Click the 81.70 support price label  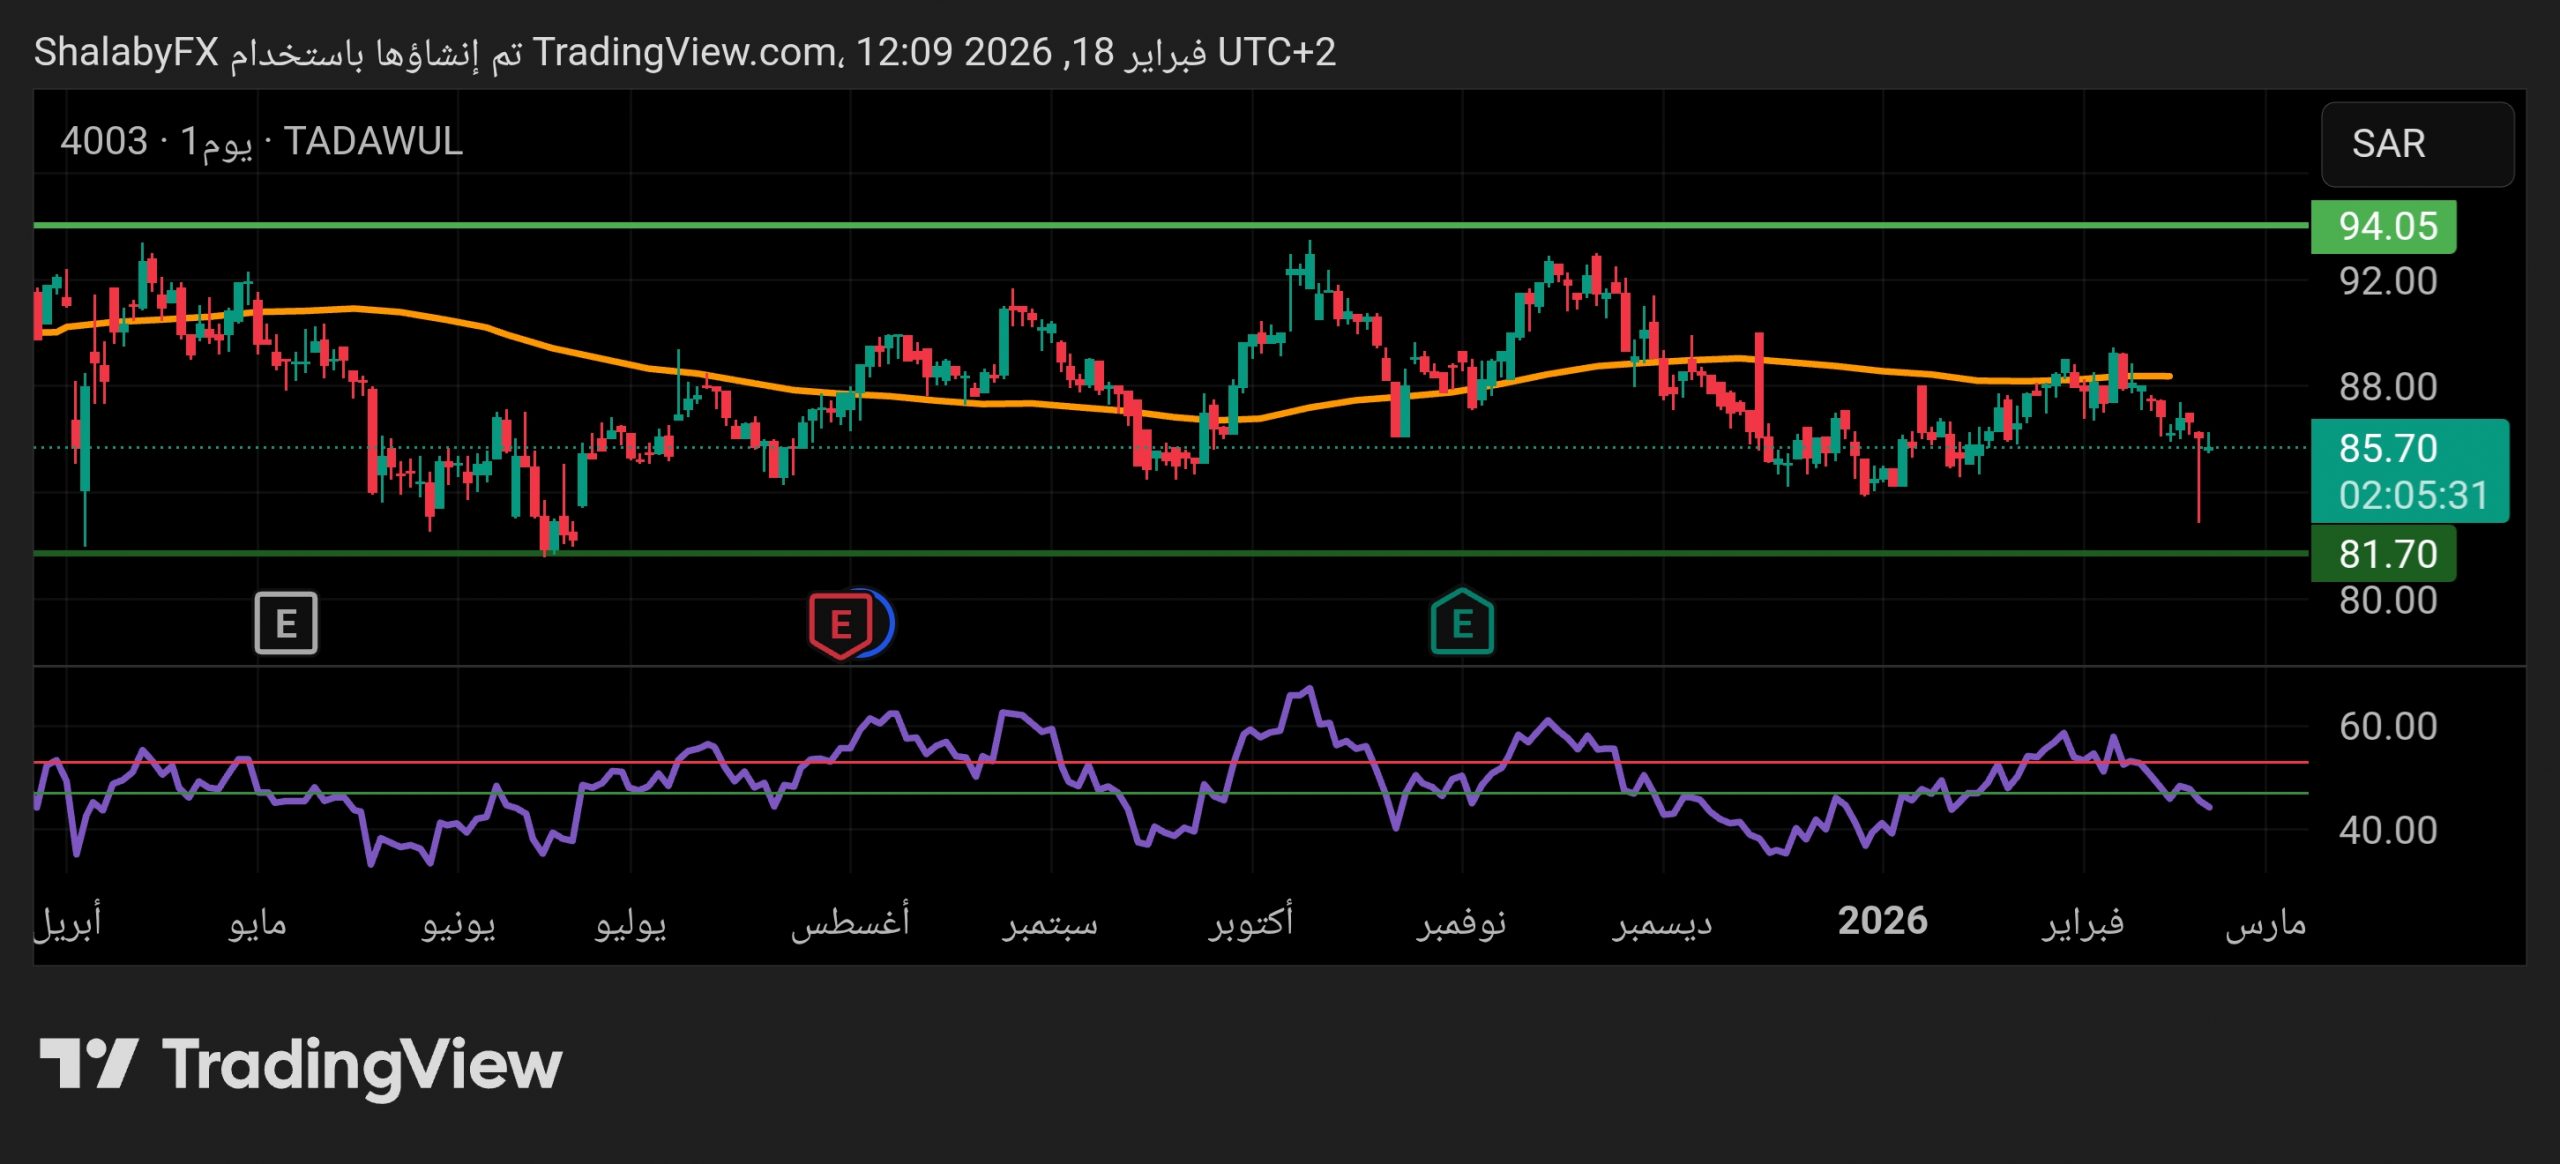tap(2383, 554)
